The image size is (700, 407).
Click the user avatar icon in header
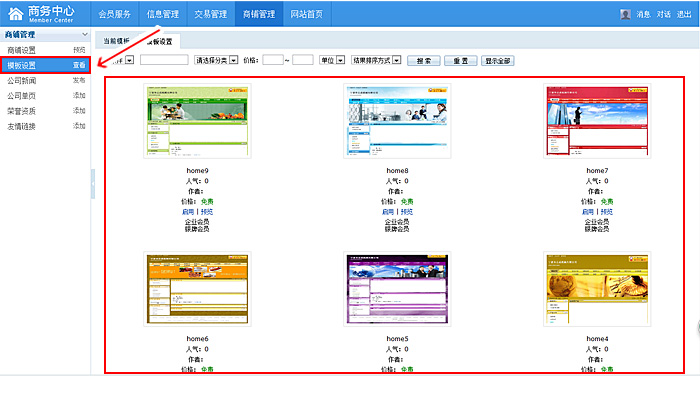[625, 15]
